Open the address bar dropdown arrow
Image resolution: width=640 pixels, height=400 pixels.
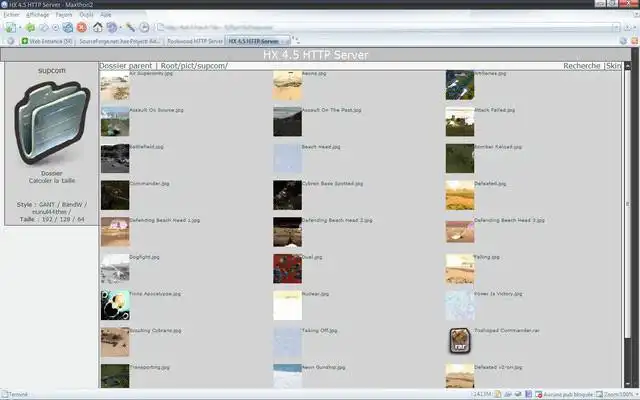616,27
